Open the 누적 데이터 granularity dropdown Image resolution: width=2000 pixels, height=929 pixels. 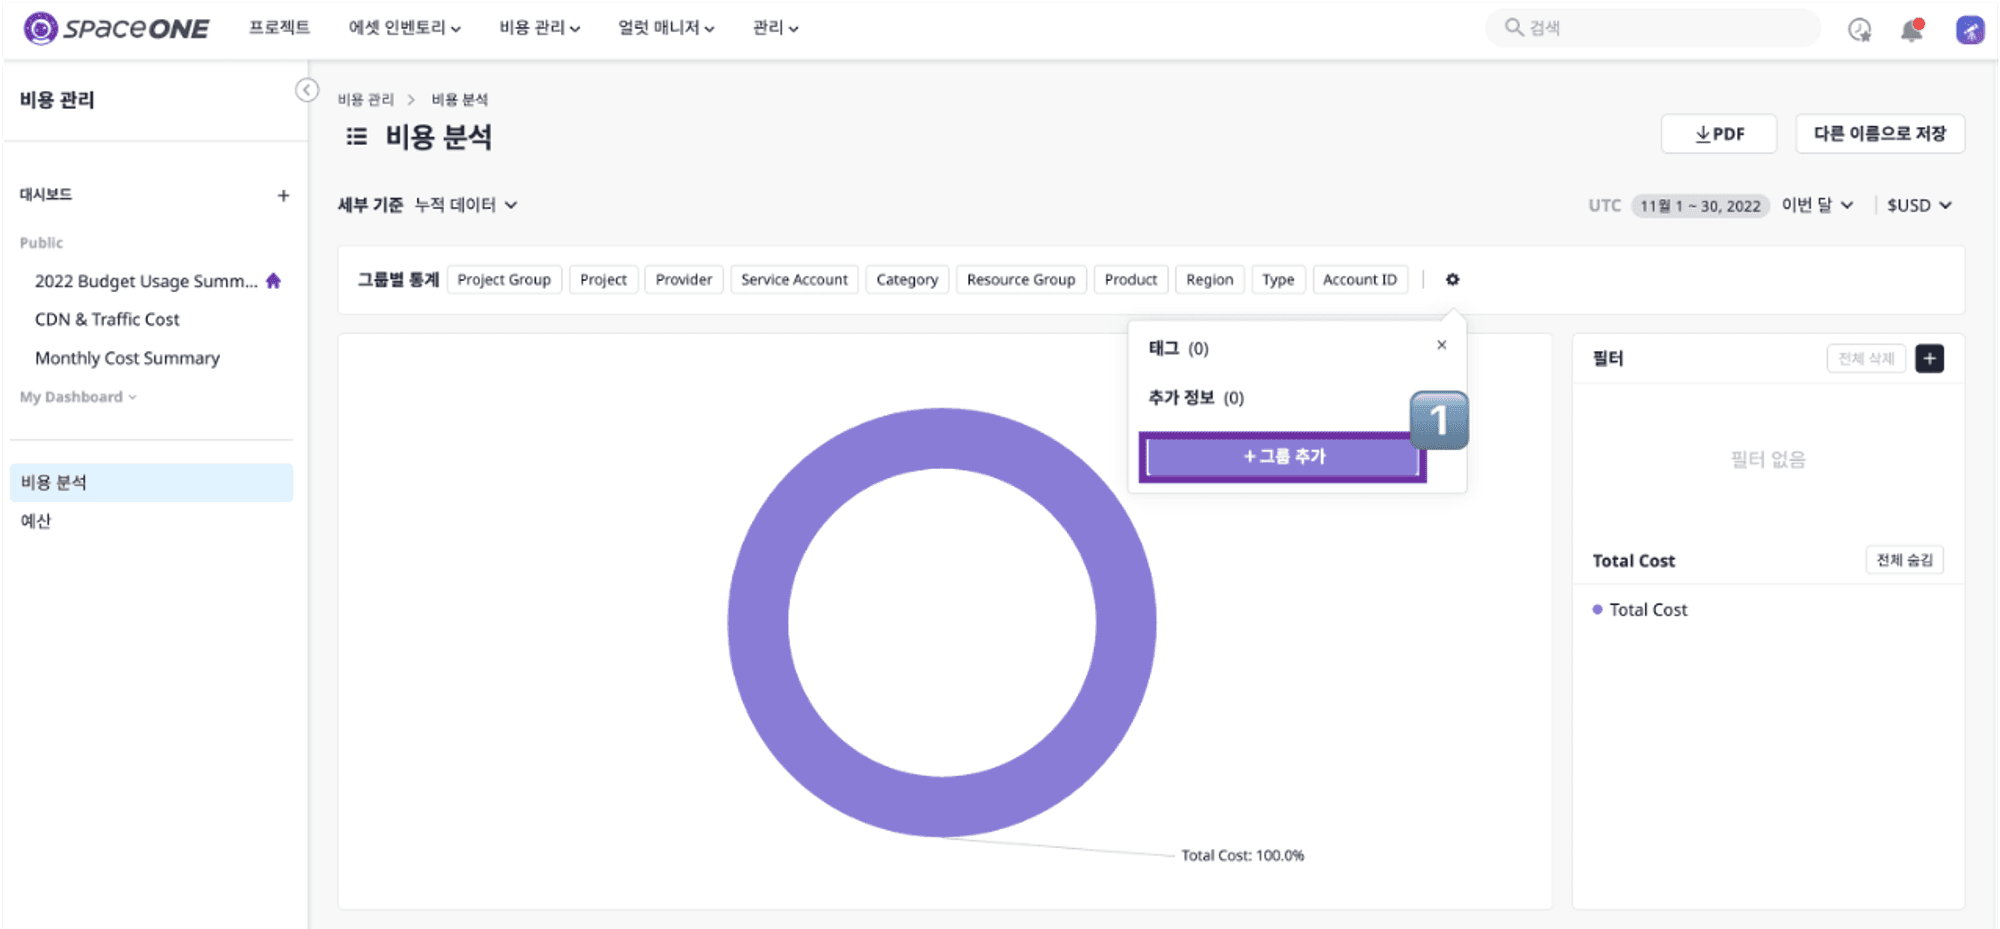coord(466,205)
